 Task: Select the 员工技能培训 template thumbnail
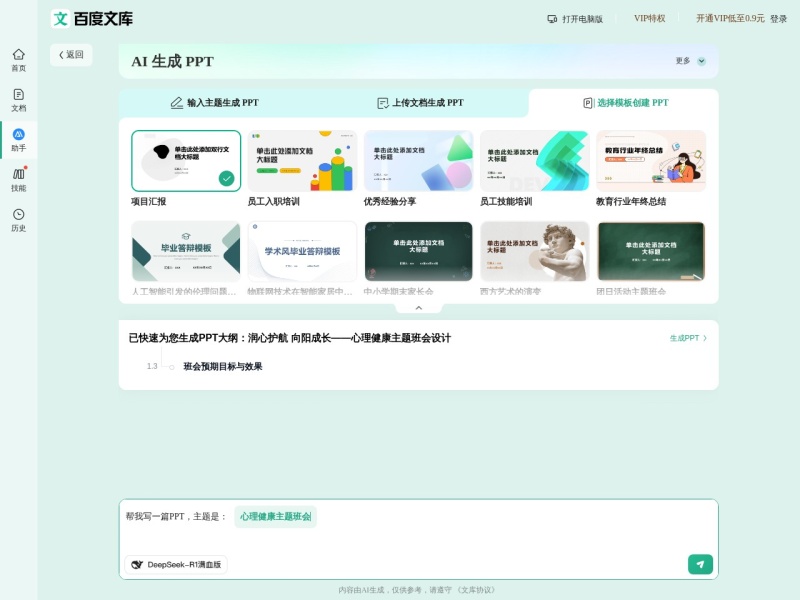535,161
